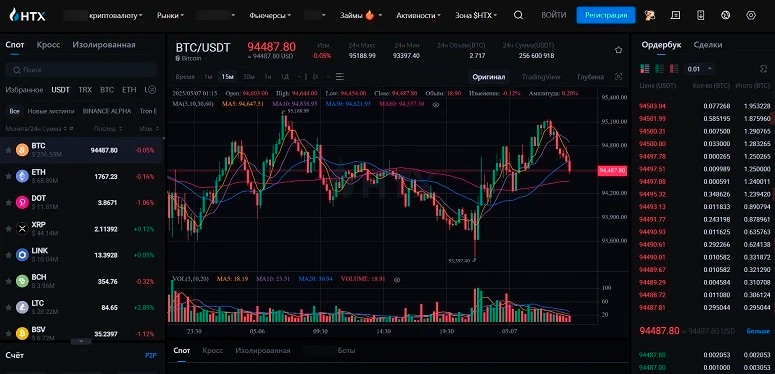This screenshot has height=374, width=775.
Task: Toggle MA indicator visibility eye icon
Action: click(x=435, y=105)
